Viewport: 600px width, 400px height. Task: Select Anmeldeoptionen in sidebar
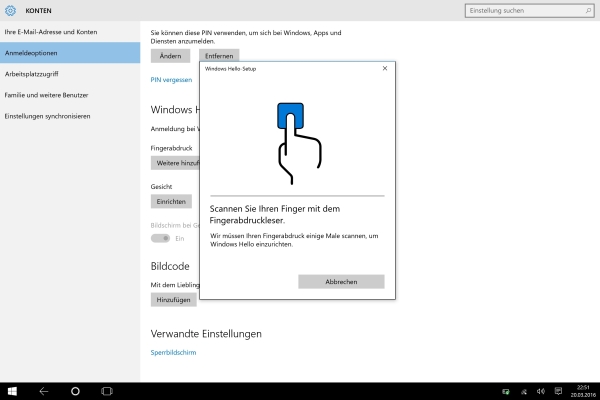(x=70, y=53)
